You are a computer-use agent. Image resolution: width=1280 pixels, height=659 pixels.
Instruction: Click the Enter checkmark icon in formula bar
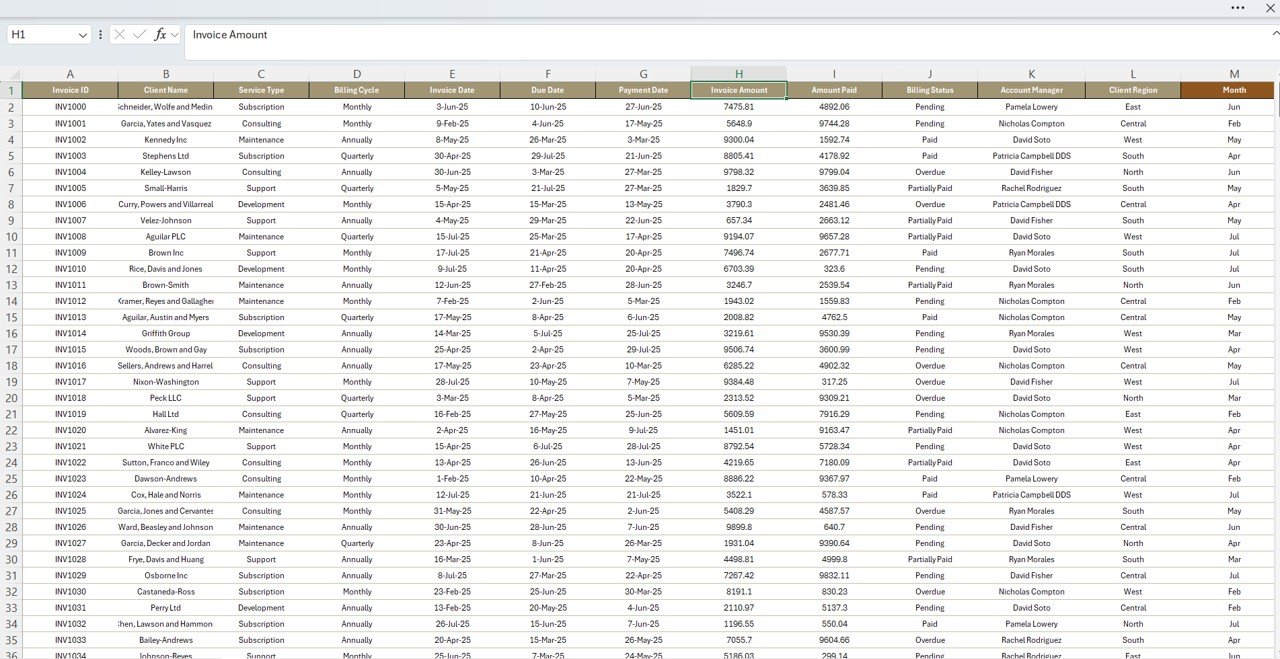pos(140,34)
